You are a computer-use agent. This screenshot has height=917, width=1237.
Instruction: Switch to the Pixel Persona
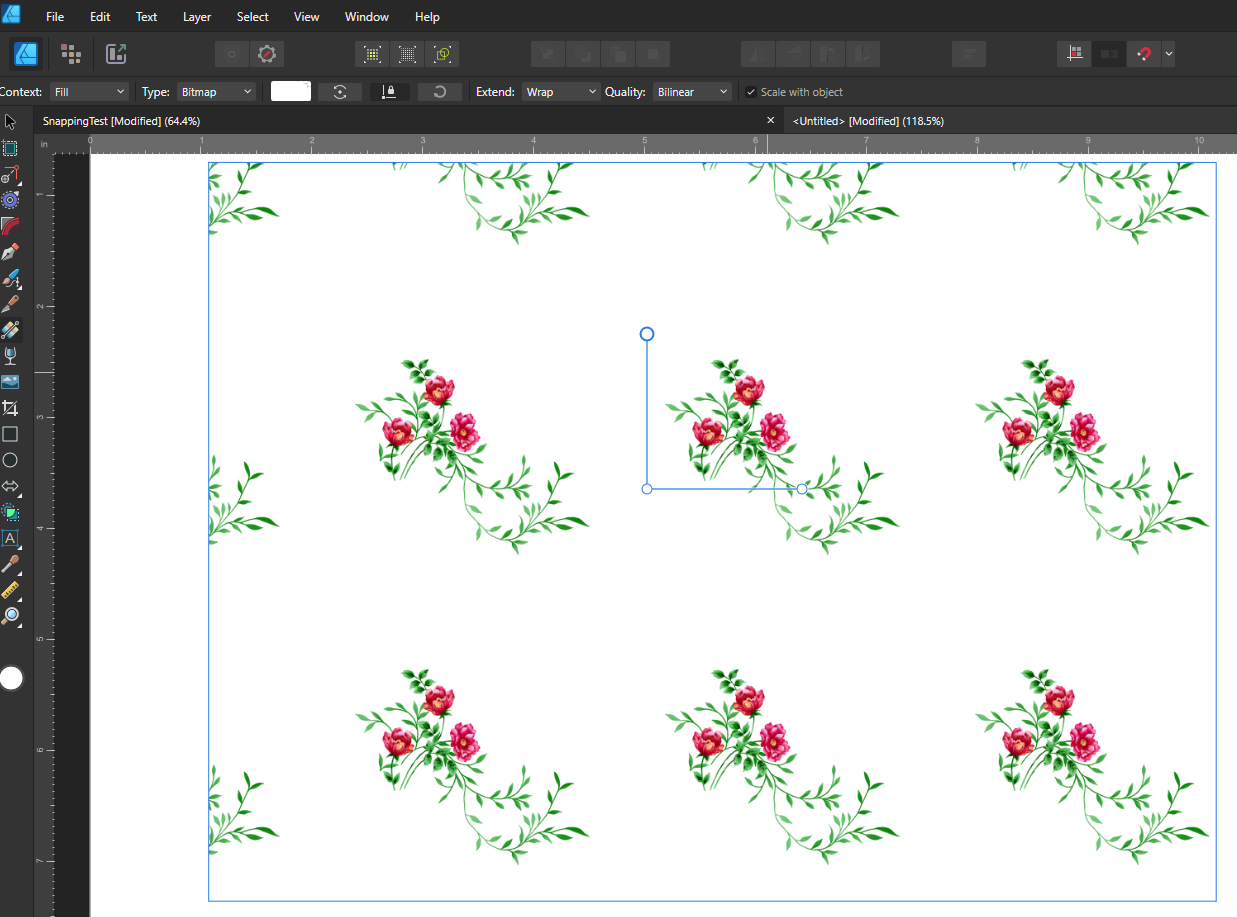pos(68,53)
